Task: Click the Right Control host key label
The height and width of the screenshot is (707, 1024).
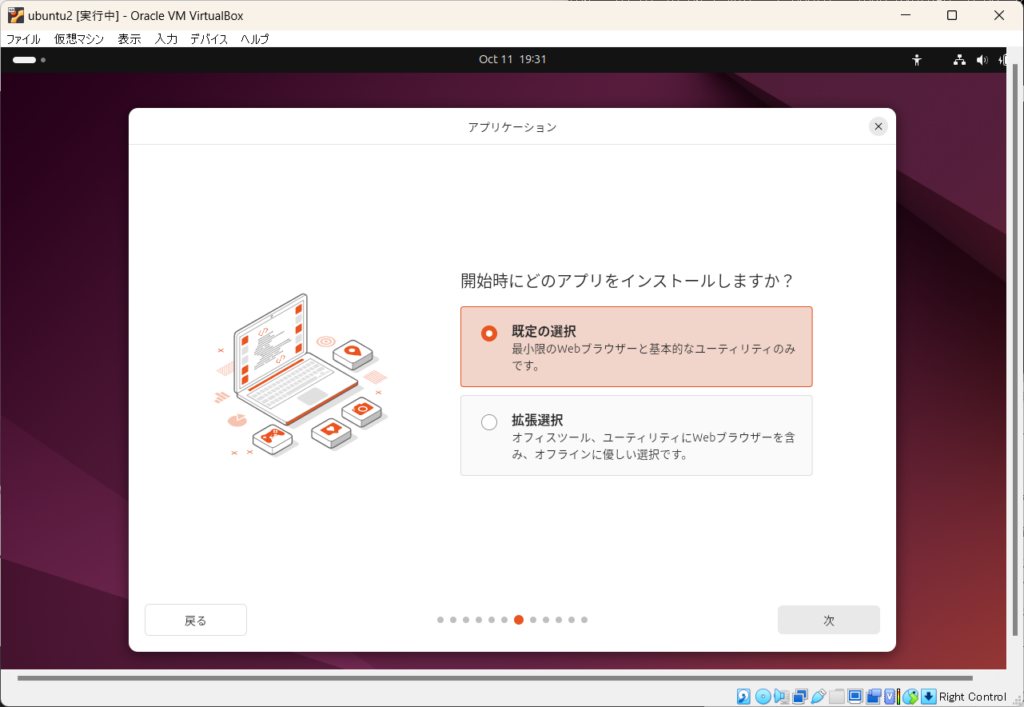Action: coord(972,697)
